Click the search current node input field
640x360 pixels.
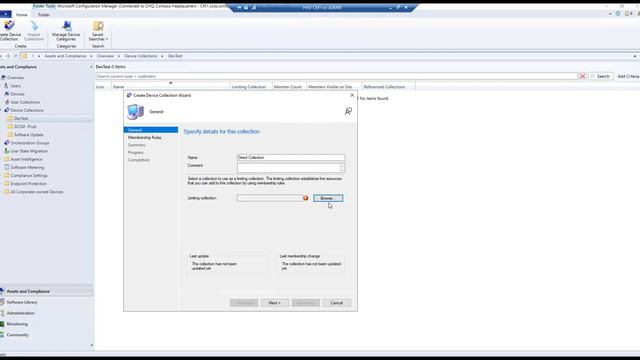pyautogui.click(x=336, y=76)
